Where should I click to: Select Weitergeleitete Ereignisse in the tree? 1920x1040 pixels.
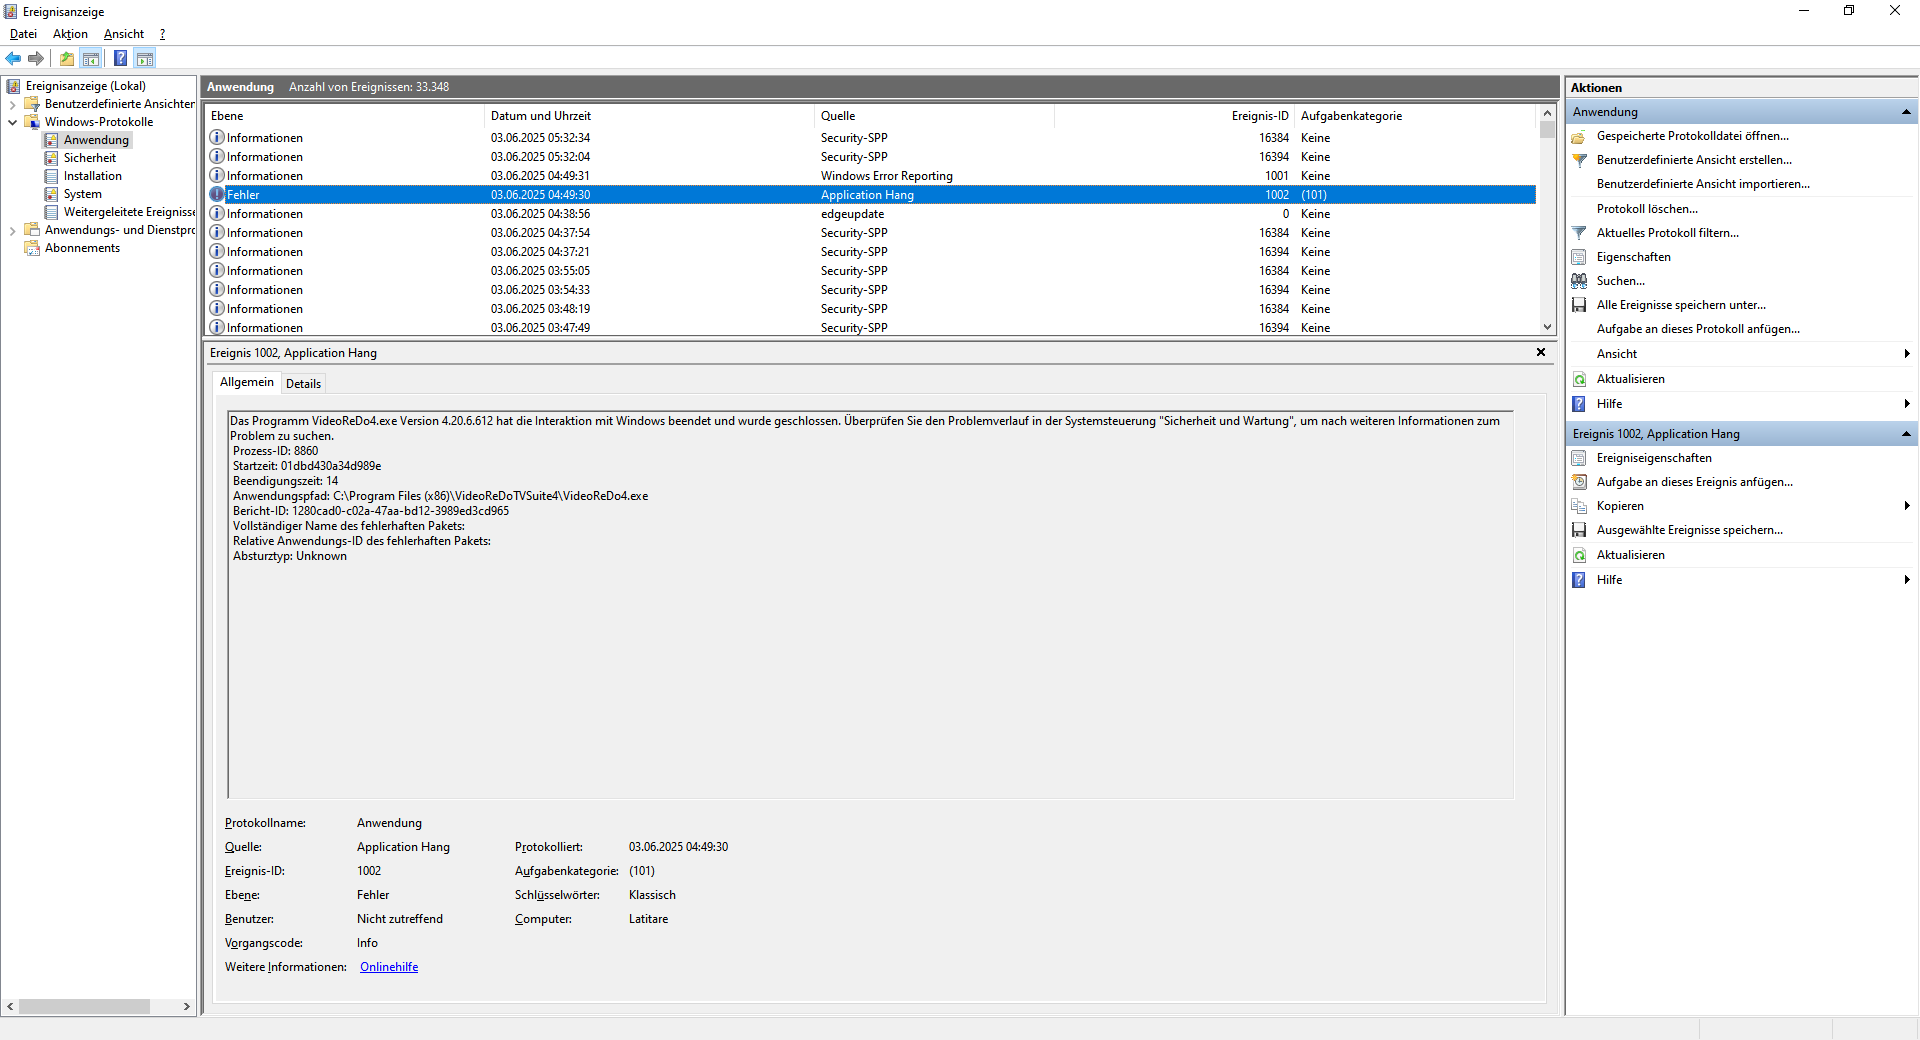129,212
